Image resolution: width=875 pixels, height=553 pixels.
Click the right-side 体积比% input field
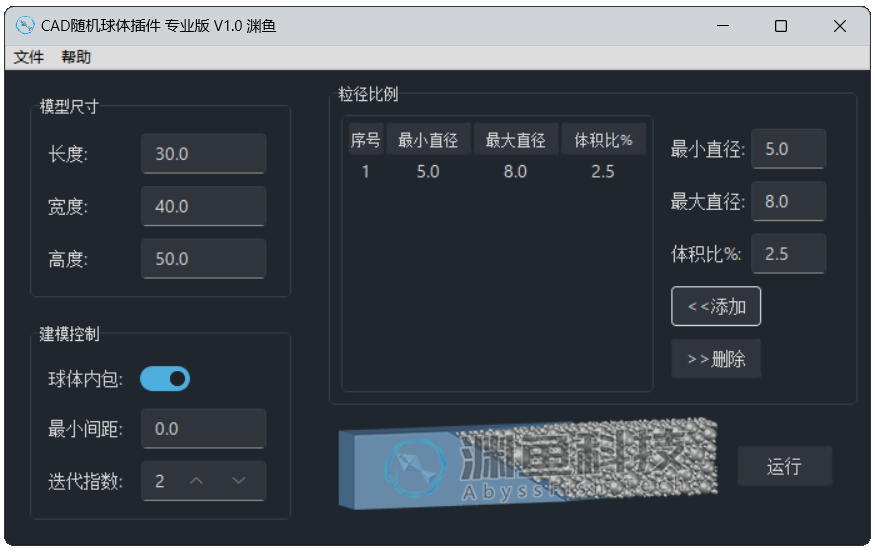(789, 254)
